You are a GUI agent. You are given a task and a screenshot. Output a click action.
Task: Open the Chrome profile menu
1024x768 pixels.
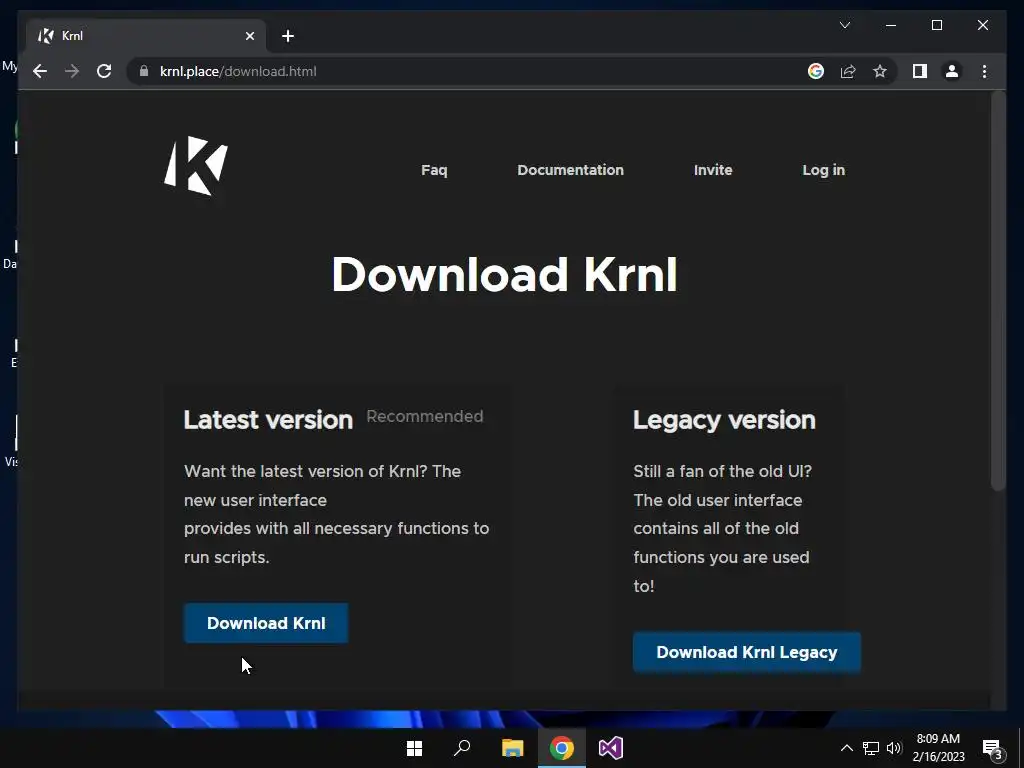click(x=952, y=71)
